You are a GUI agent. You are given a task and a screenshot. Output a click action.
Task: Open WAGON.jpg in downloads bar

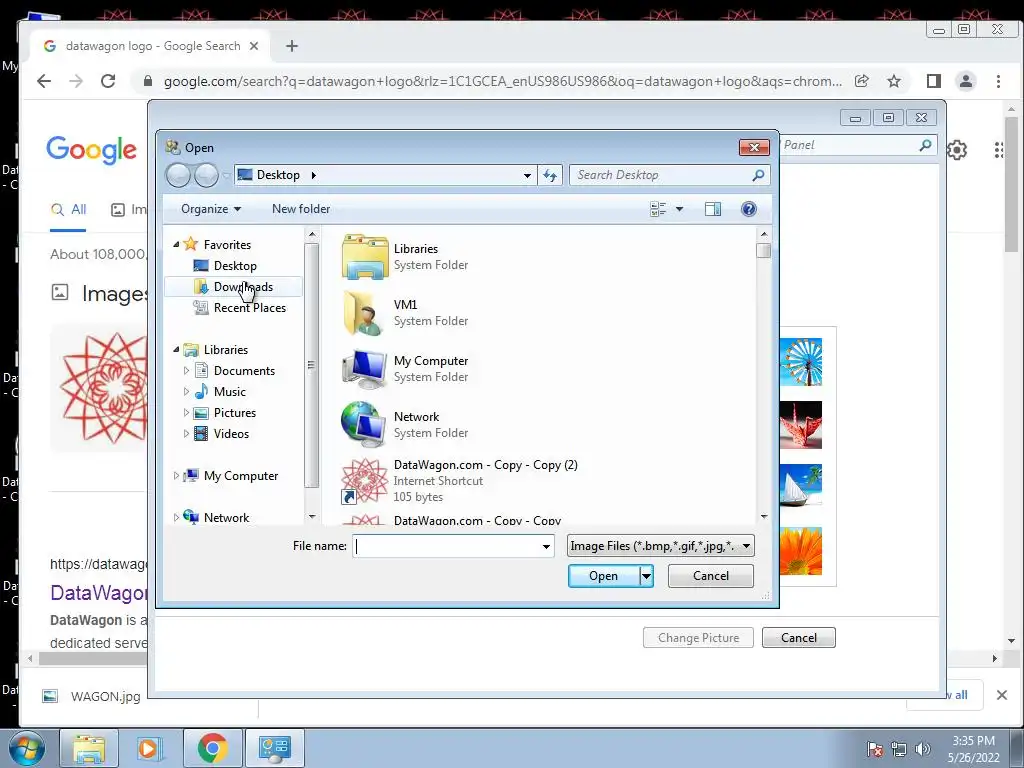pos(91,696)
